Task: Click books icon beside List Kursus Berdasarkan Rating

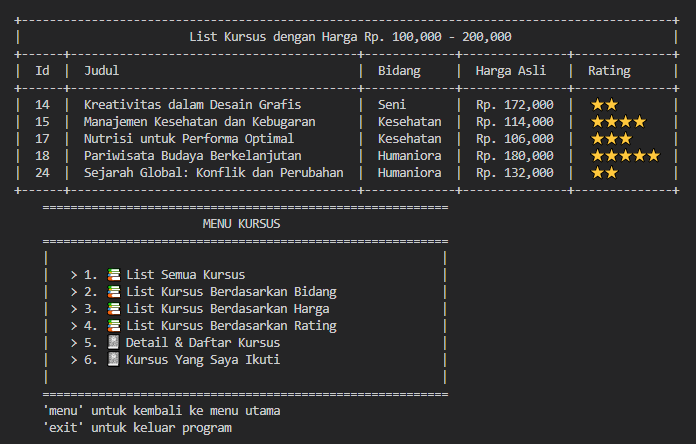Action: pos(114,325)
